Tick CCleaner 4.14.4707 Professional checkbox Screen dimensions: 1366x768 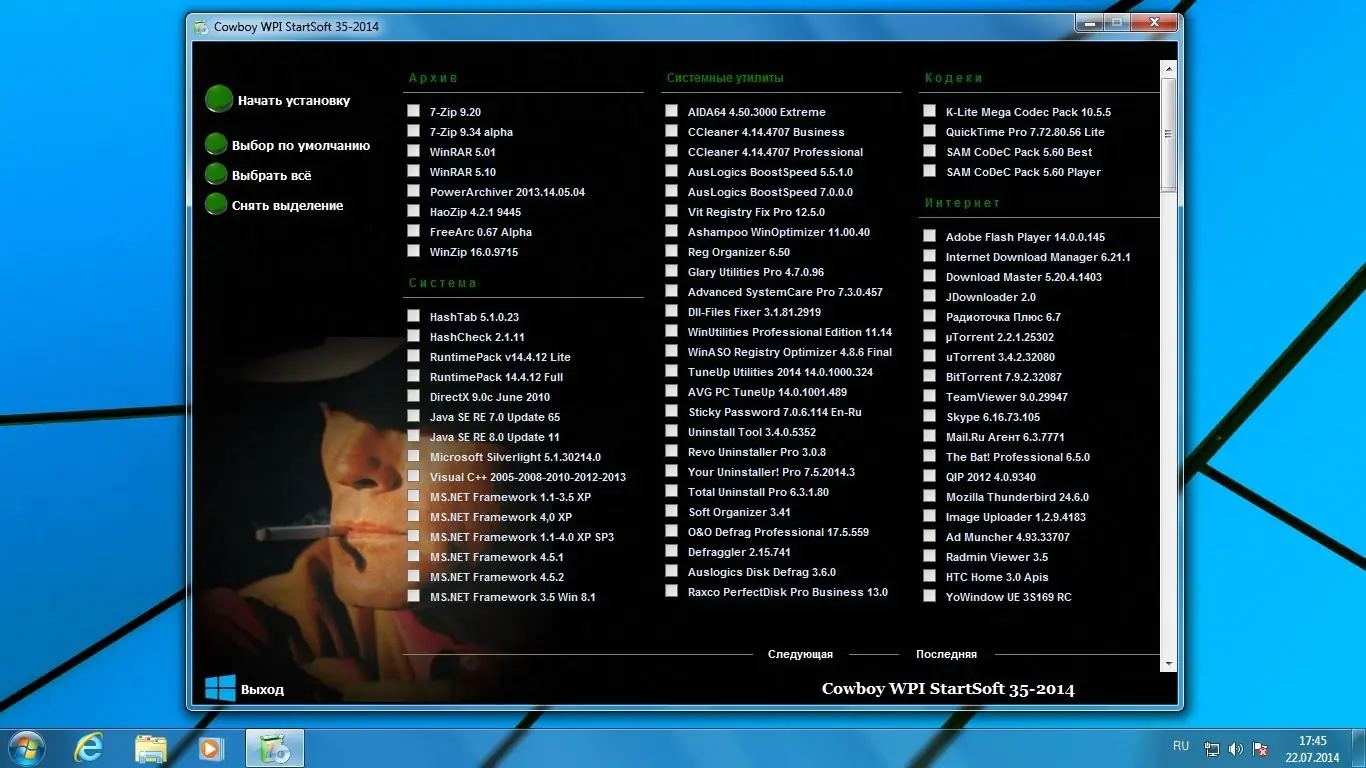tap(672, 151)
